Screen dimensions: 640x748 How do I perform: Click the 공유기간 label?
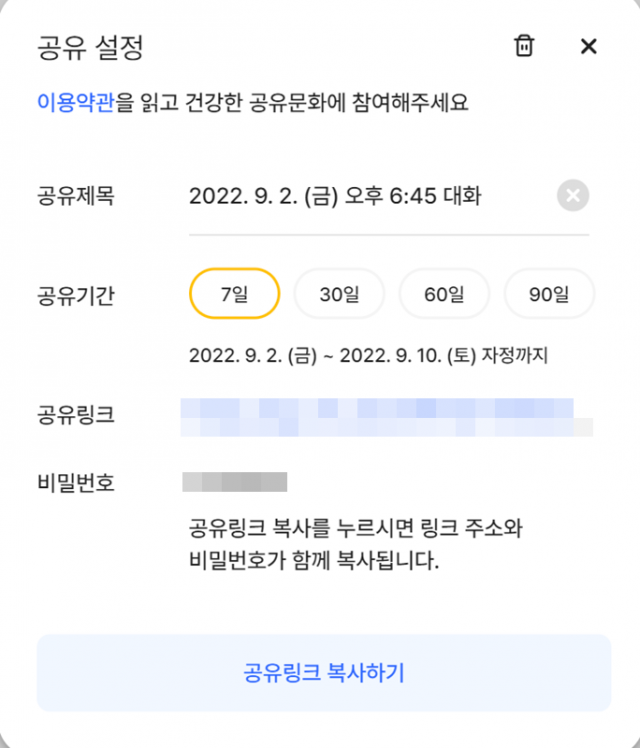coord(76,296)
